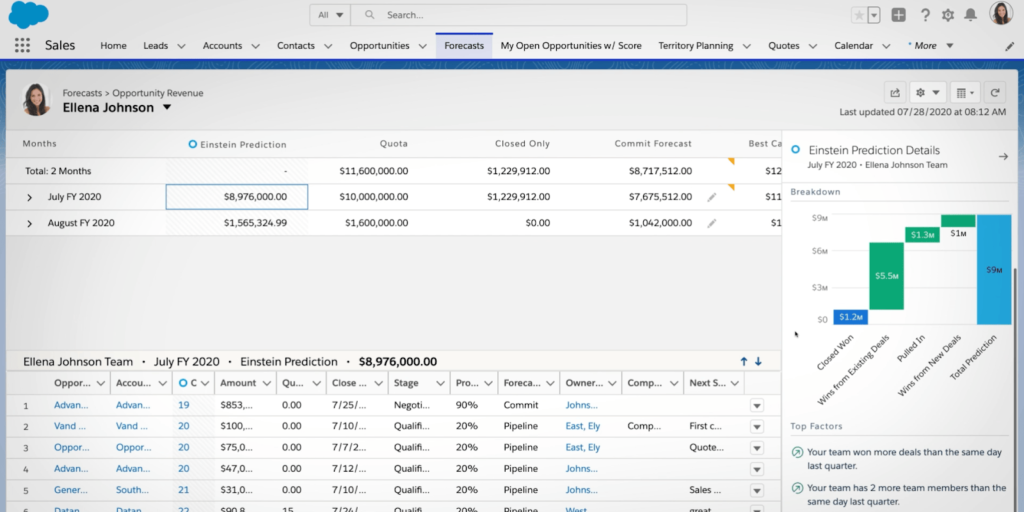
Task: Click the $5.5M Wins from Existing Deals bar
Action: [x=886, y=276]
